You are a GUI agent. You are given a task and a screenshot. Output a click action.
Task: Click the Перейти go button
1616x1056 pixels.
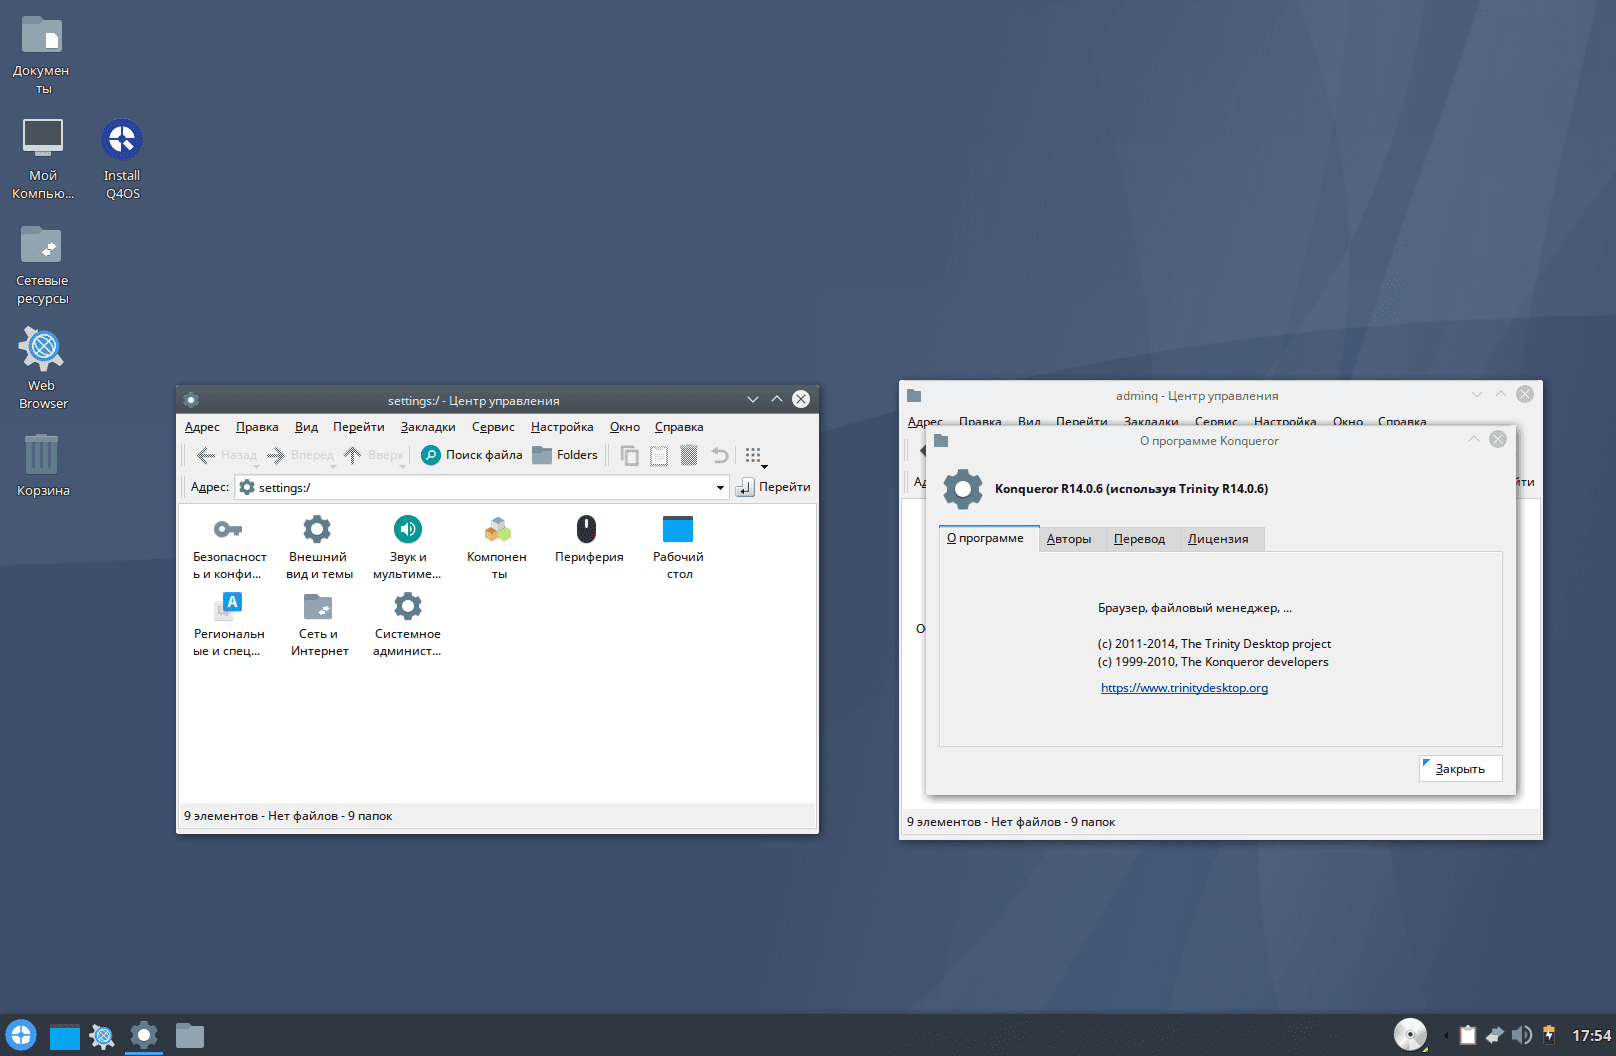[x=773, y=487]
